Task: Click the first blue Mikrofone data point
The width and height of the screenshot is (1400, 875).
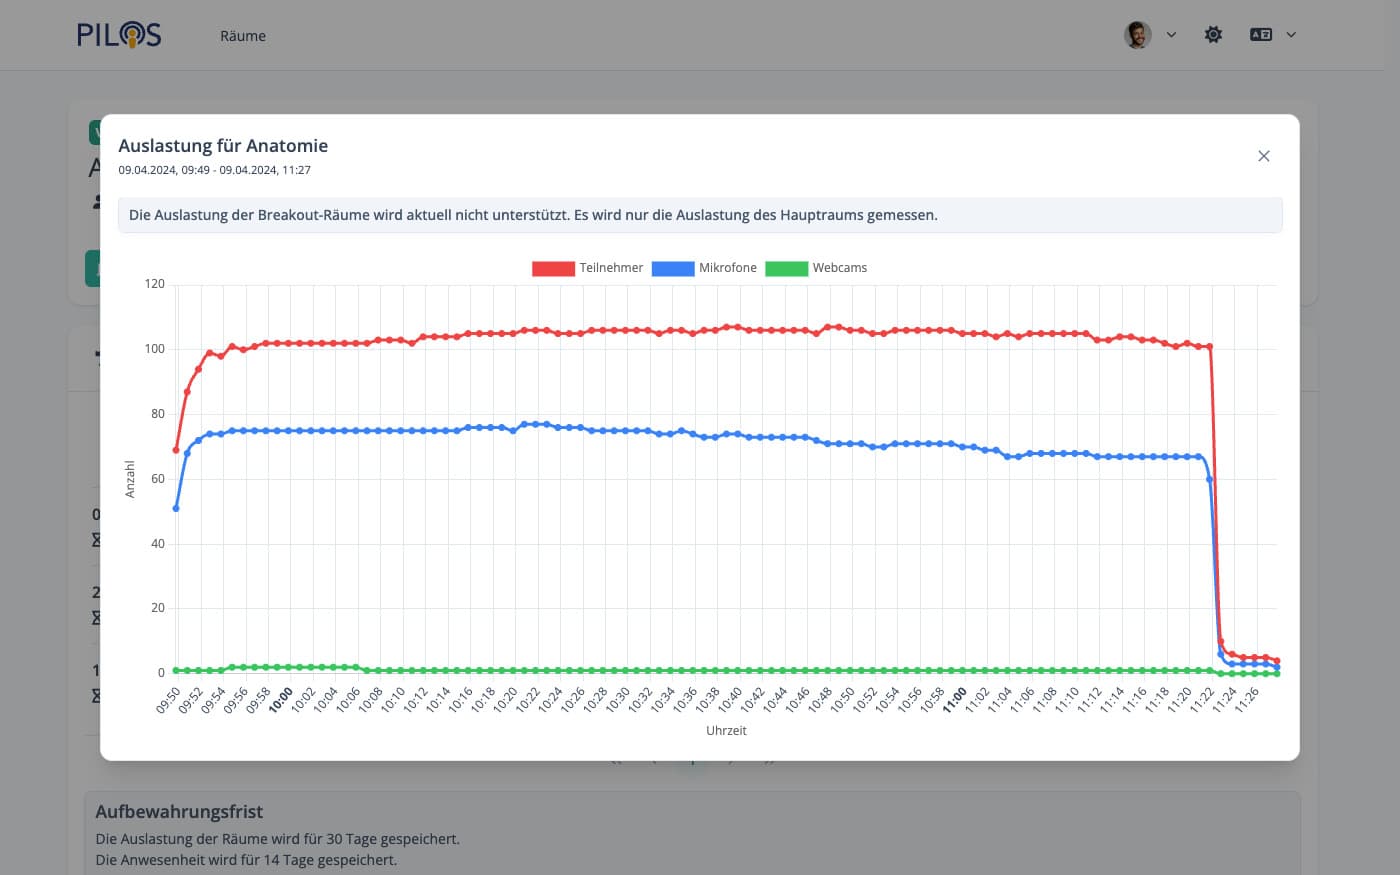Action: tap(176, 508)
